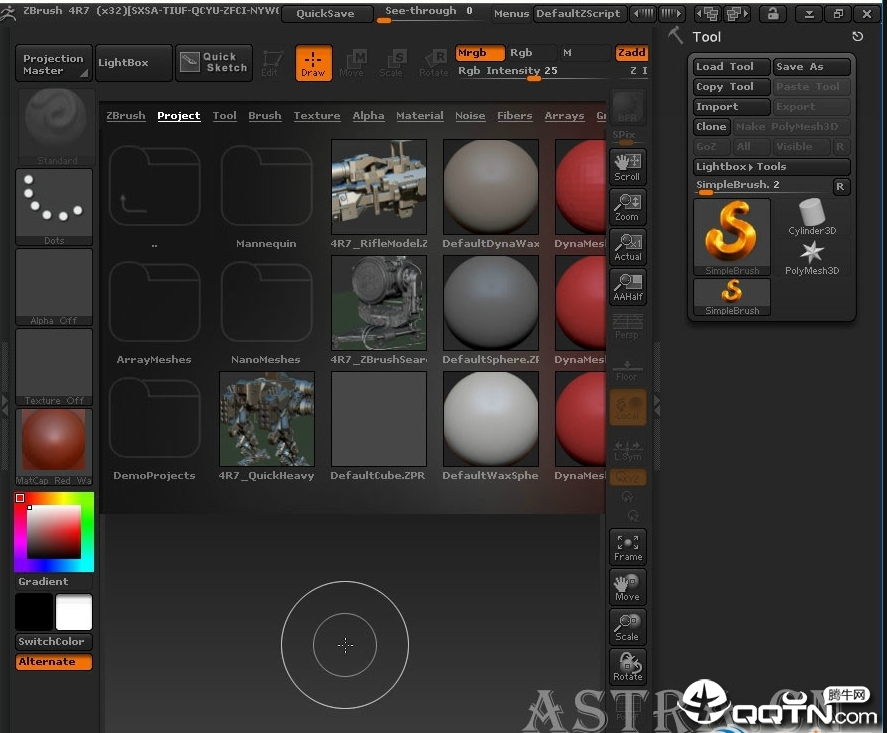The width and height of the screenshot is (887, 733).
Task: Select the PolyMesh3D tool
Action: [x=812, y=257]
